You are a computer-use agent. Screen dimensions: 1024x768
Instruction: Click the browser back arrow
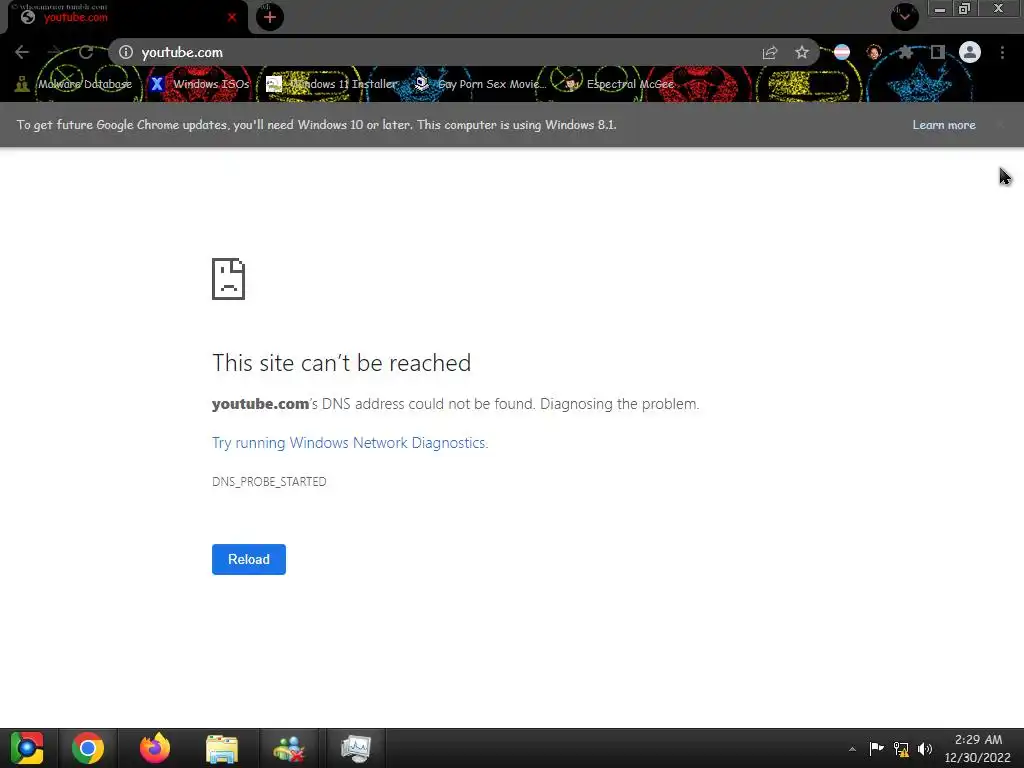point(22,52)
